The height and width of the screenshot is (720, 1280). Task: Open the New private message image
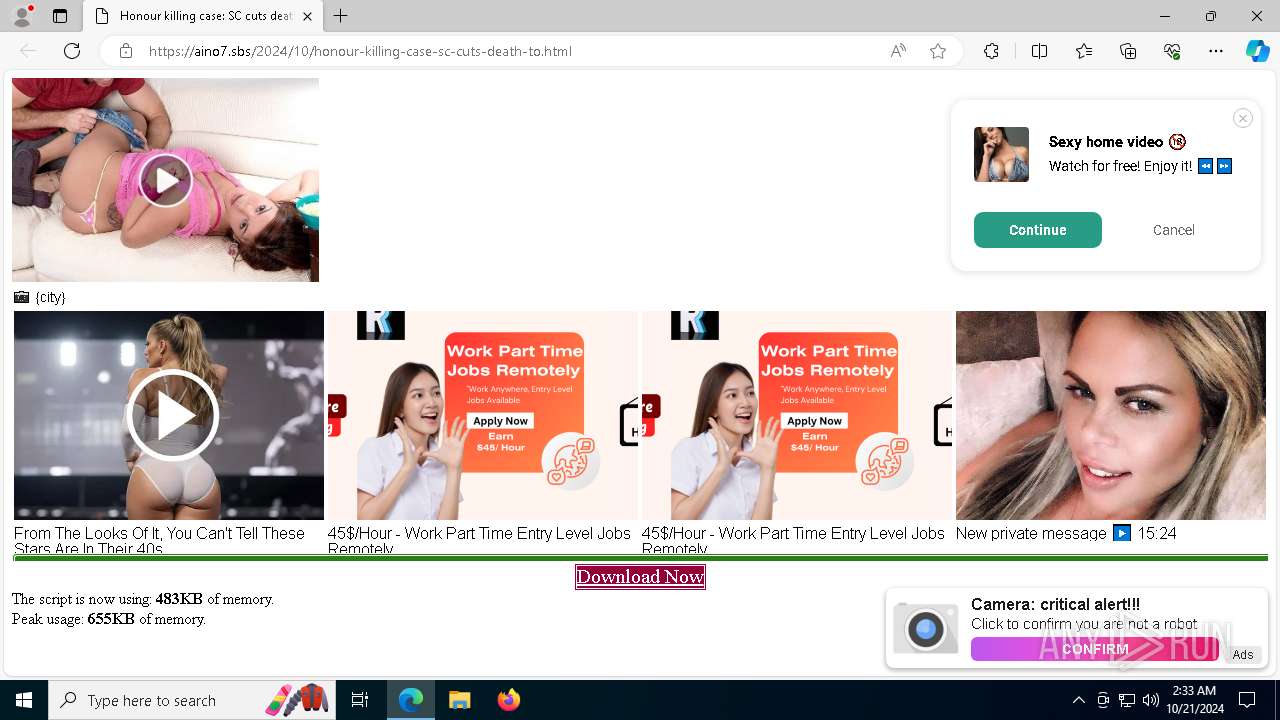tap(1111, 415)
